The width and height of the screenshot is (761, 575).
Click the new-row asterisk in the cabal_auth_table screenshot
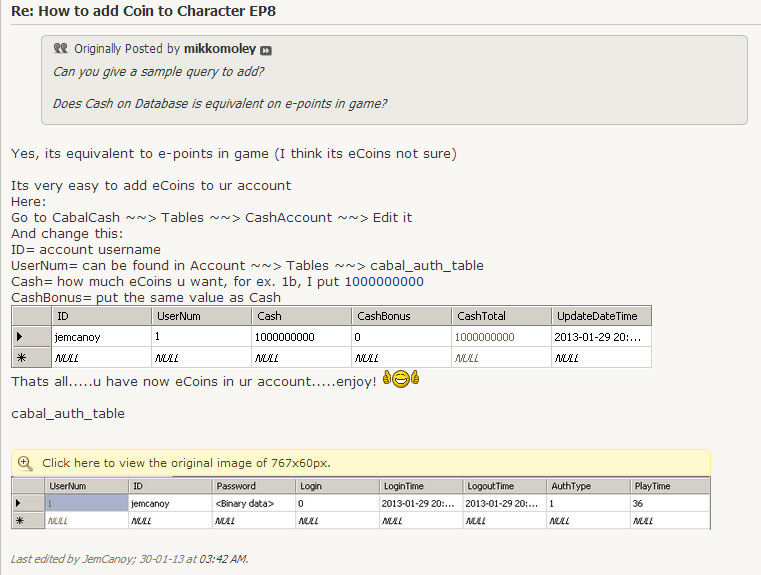(x=18, y=521)
